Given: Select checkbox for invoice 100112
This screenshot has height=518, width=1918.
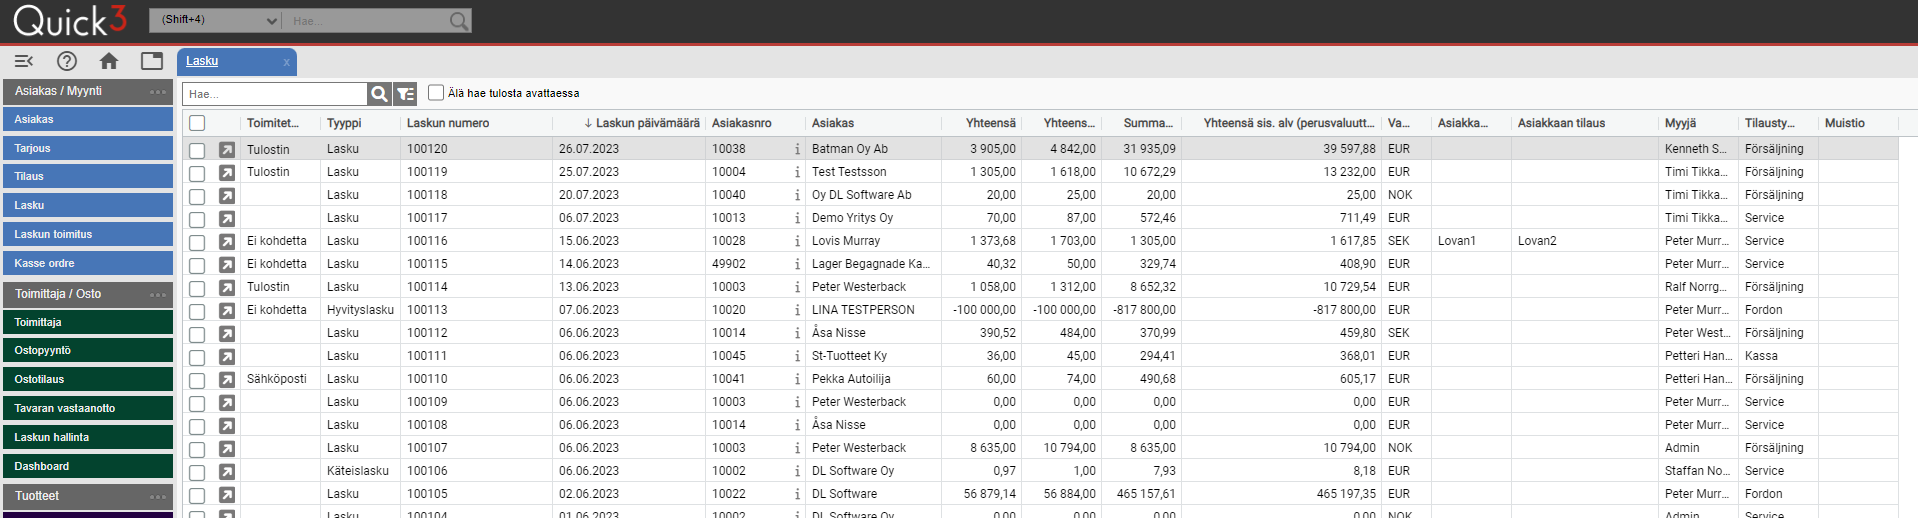Looking at the screenshot, I should click(x=197, y=334).
